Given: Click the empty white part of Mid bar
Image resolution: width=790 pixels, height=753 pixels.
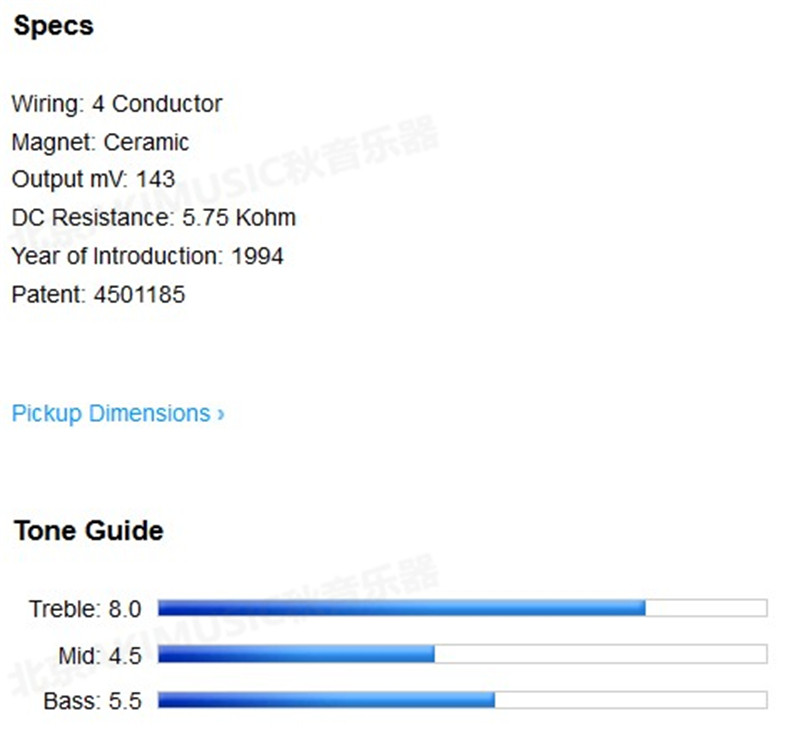Looking at the screenshot, I should tap(600, 654).
